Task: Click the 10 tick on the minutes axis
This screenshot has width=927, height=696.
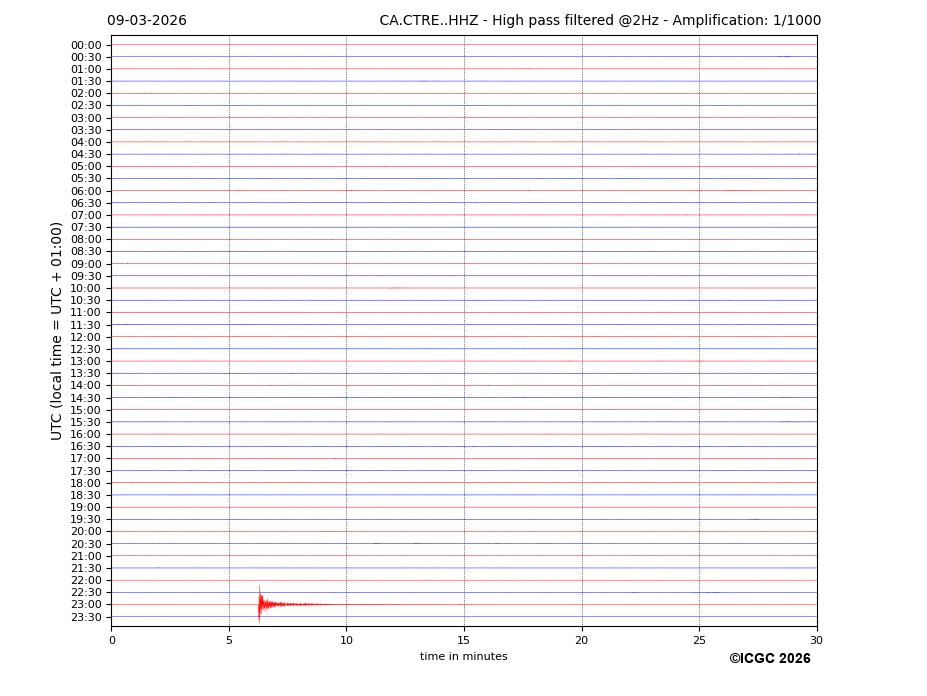Action: (346, 640)
